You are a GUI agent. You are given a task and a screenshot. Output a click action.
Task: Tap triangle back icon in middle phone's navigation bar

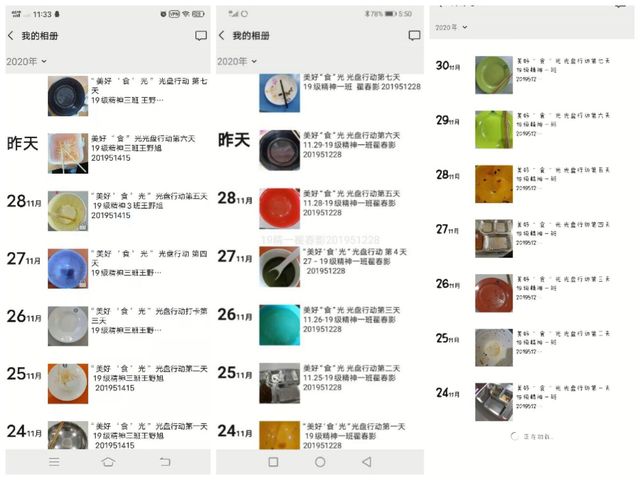366,462
